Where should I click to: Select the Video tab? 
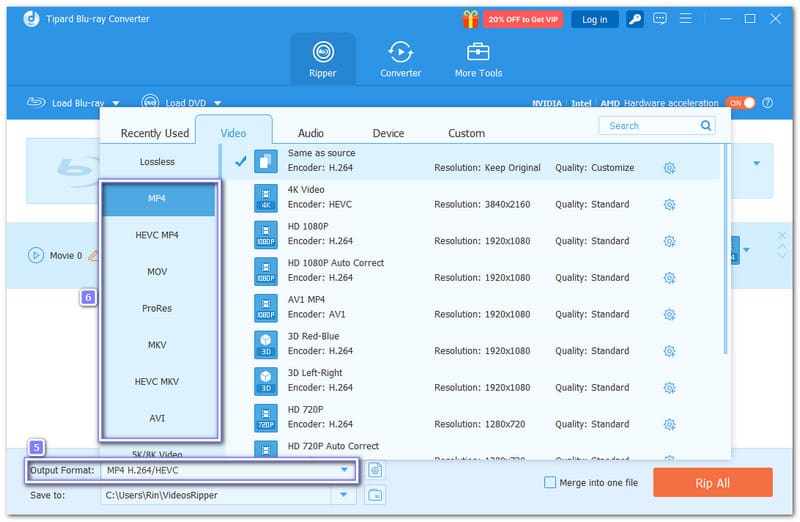click(x=233, y=133)
